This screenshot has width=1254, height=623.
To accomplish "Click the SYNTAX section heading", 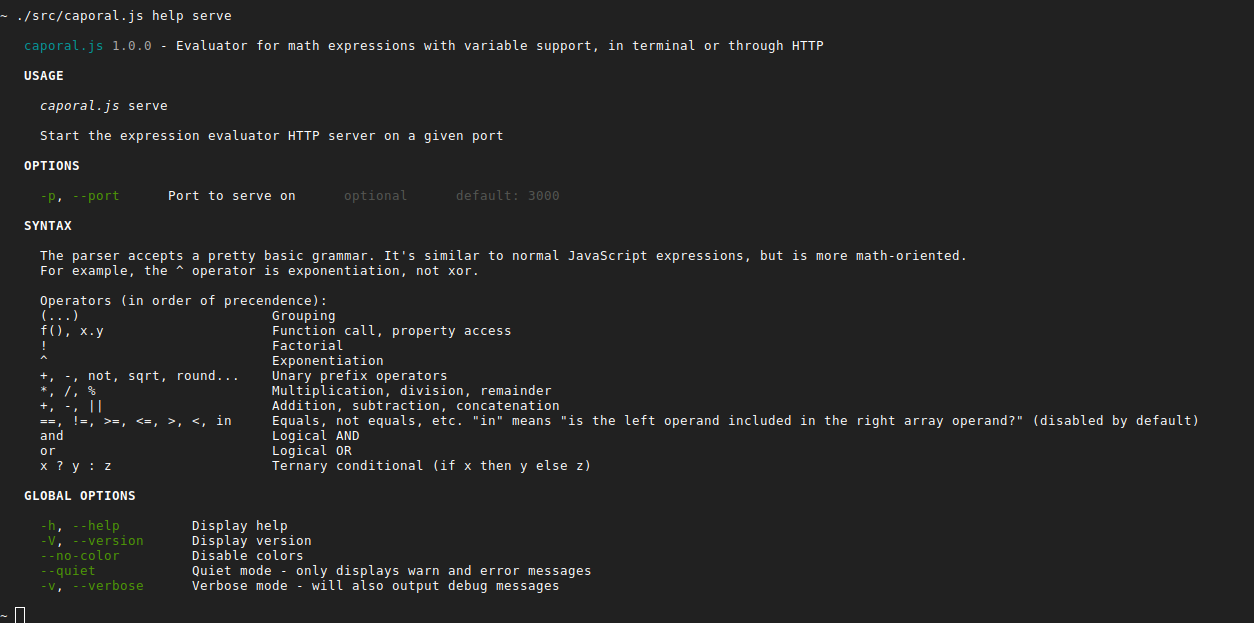I will tap(48, 226).
